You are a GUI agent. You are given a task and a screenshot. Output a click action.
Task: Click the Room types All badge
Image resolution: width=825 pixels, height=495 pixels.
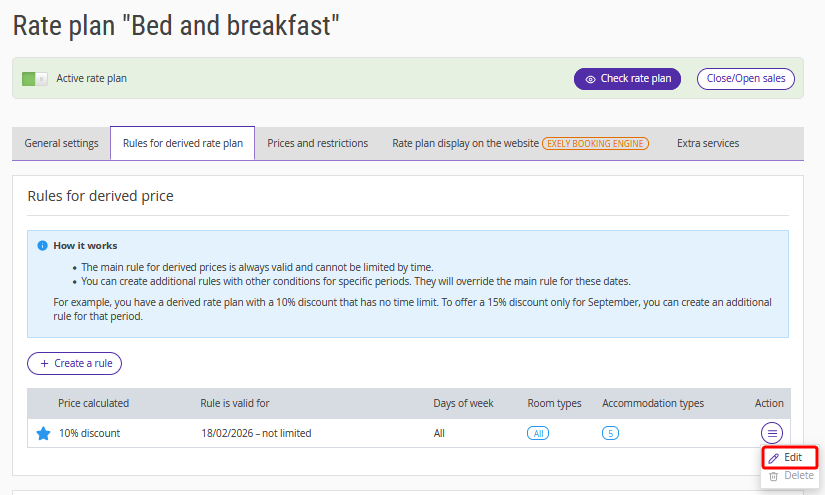[538, 433]
